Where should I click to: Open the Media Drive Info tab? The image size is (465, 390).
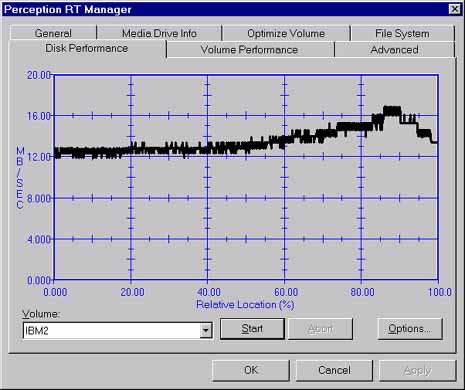(159, 33)
